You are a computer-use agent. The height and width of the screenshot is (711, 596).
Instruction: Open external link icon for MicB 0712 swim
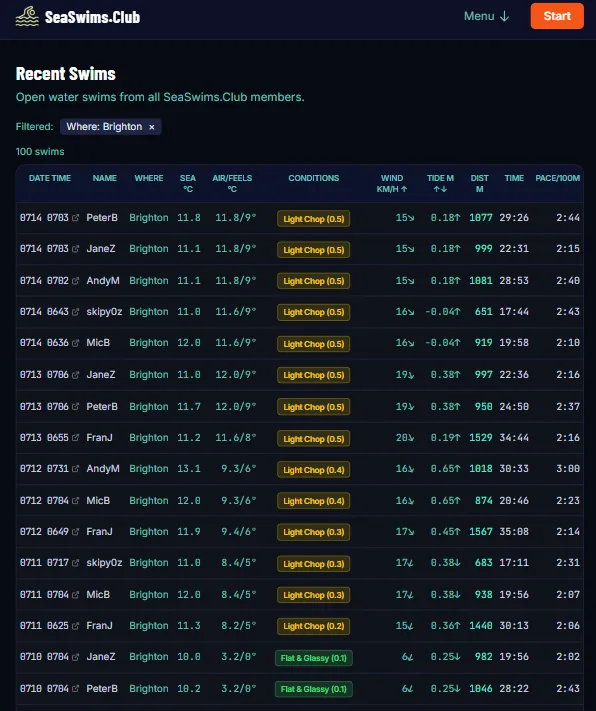tap(75, 500)
